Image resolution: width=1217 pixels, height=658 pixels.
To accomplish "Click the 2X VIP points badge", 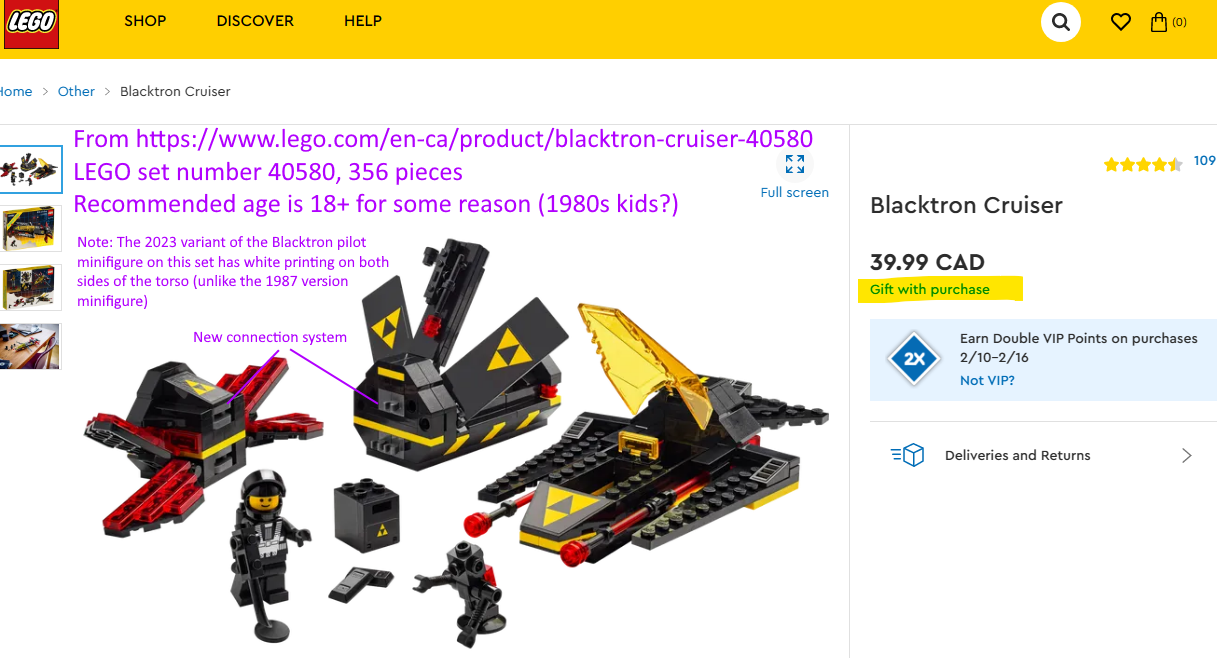I will click(x=914, y=359).
